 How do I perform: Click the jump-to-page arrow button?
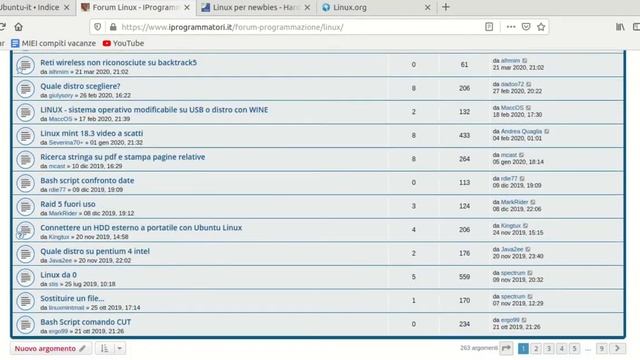click(506, 348)
